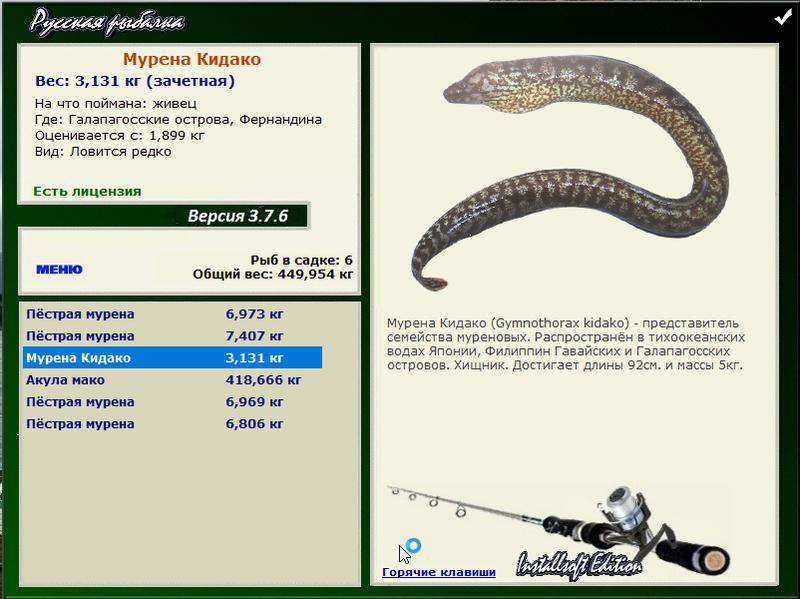Viewport: 800px width, 599px height.
Task: Select Пёстрая мурена 6,969 кг row
Action: [x=172, y=402]
